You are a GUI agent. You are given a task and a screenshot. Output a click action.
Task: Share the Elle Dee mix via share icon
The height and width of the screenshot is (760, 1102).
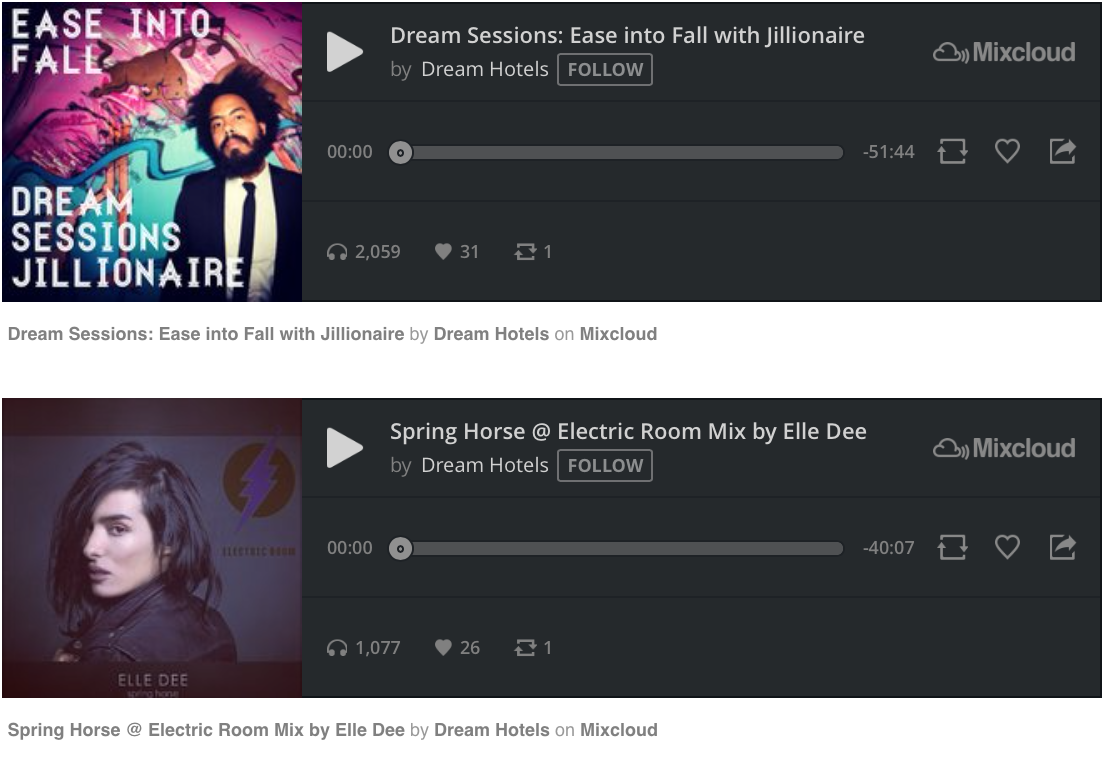1063,547
